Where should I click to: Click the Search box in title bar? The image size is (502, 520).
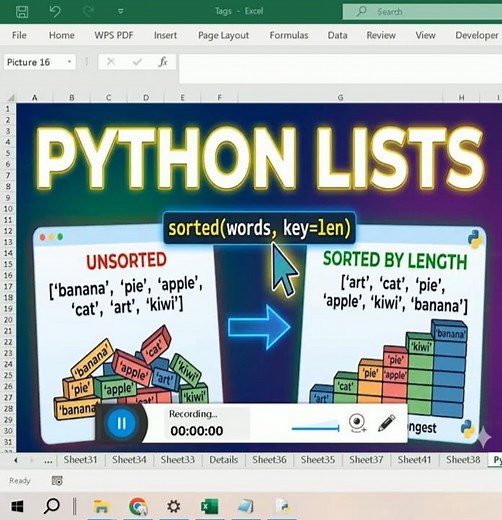point(422,12)
